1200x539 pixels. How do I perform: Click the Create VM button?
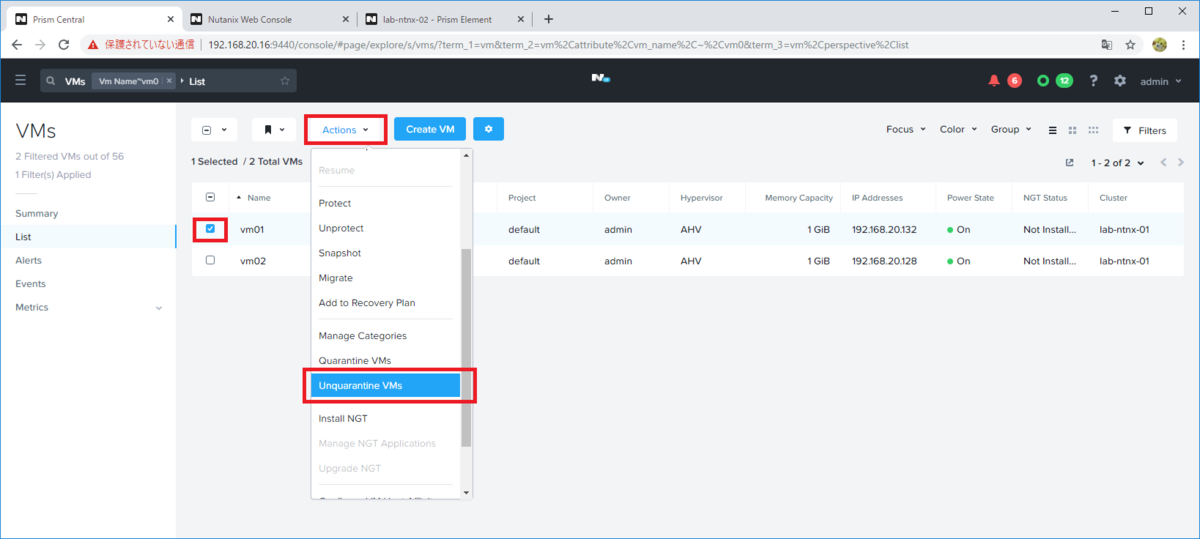(x=430, y=129)
